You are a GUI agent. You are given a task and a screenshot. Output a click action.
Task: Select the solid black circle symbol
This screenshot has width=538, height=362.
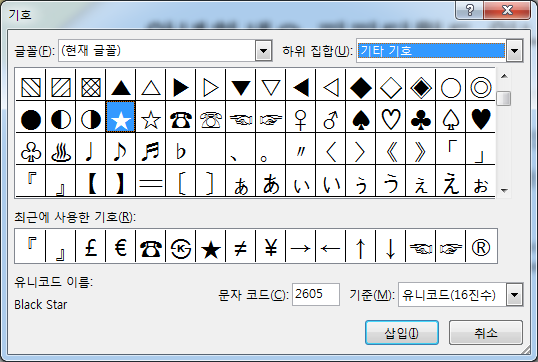tap(31, 119)
